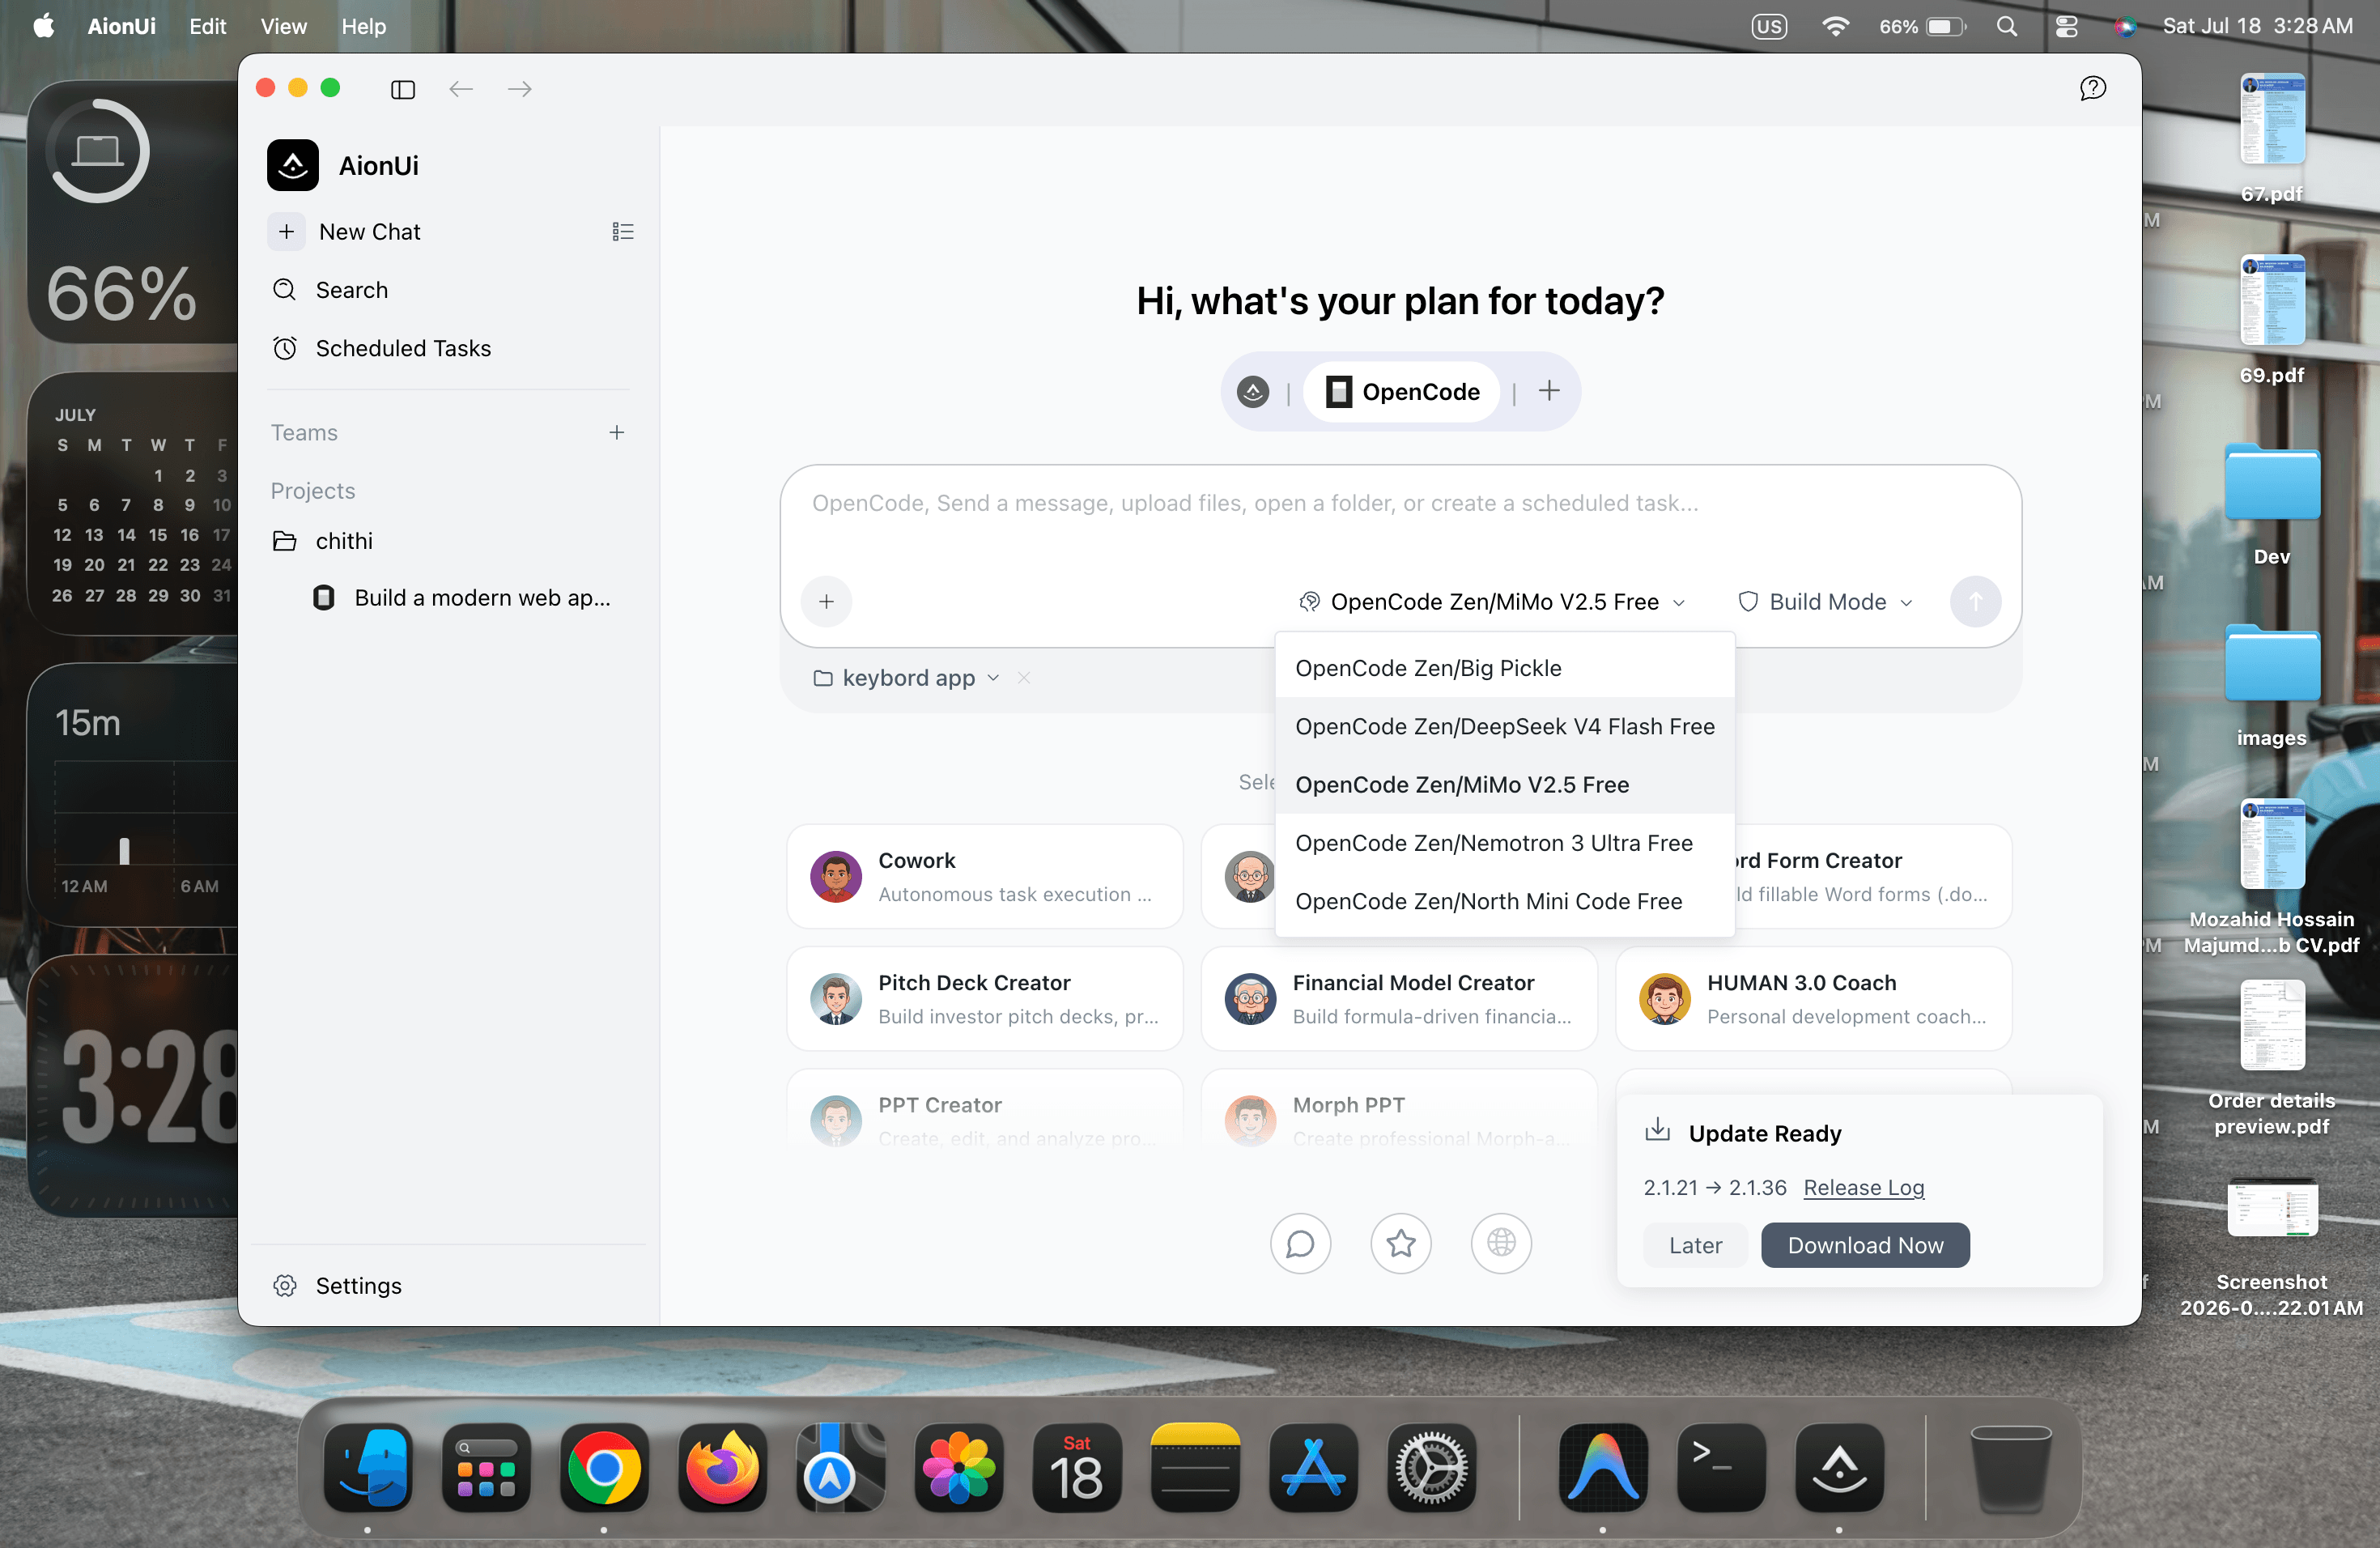Open Scheduled Tasks
Viewport: 2380px width, 1548px height.
[x=404, y=348]
